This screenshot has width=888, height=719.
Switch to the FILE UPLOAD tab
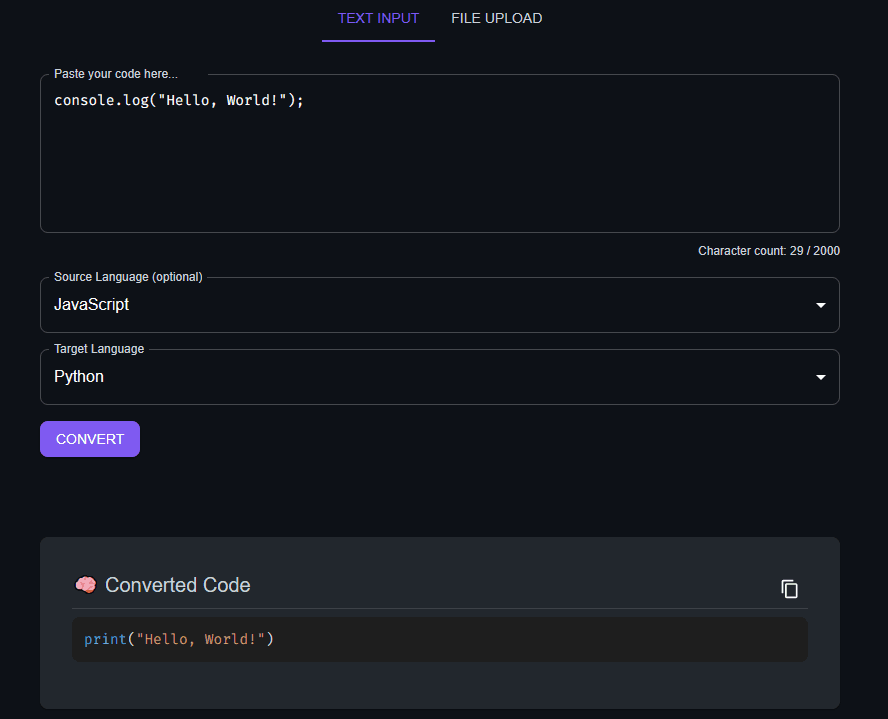[x=496, y=18]
